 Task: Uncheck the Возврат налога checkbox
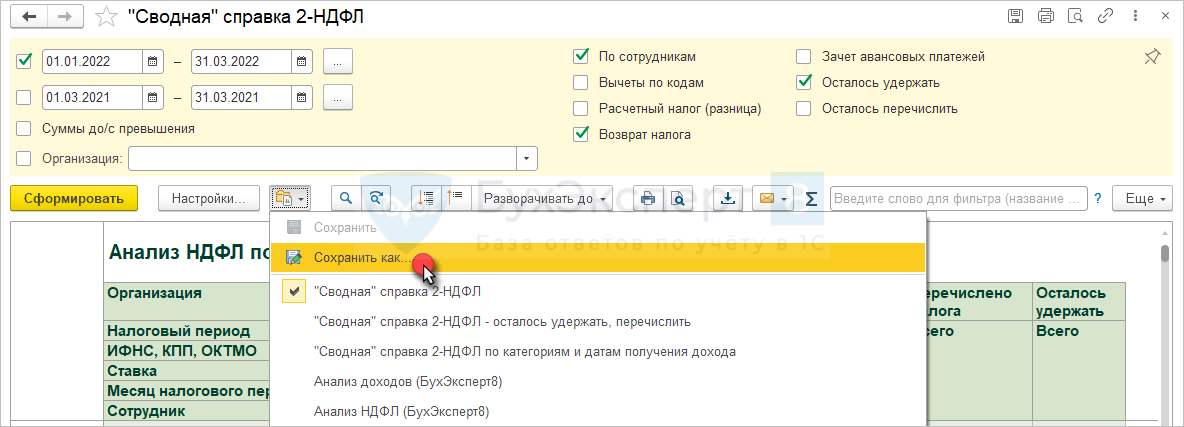581,134
